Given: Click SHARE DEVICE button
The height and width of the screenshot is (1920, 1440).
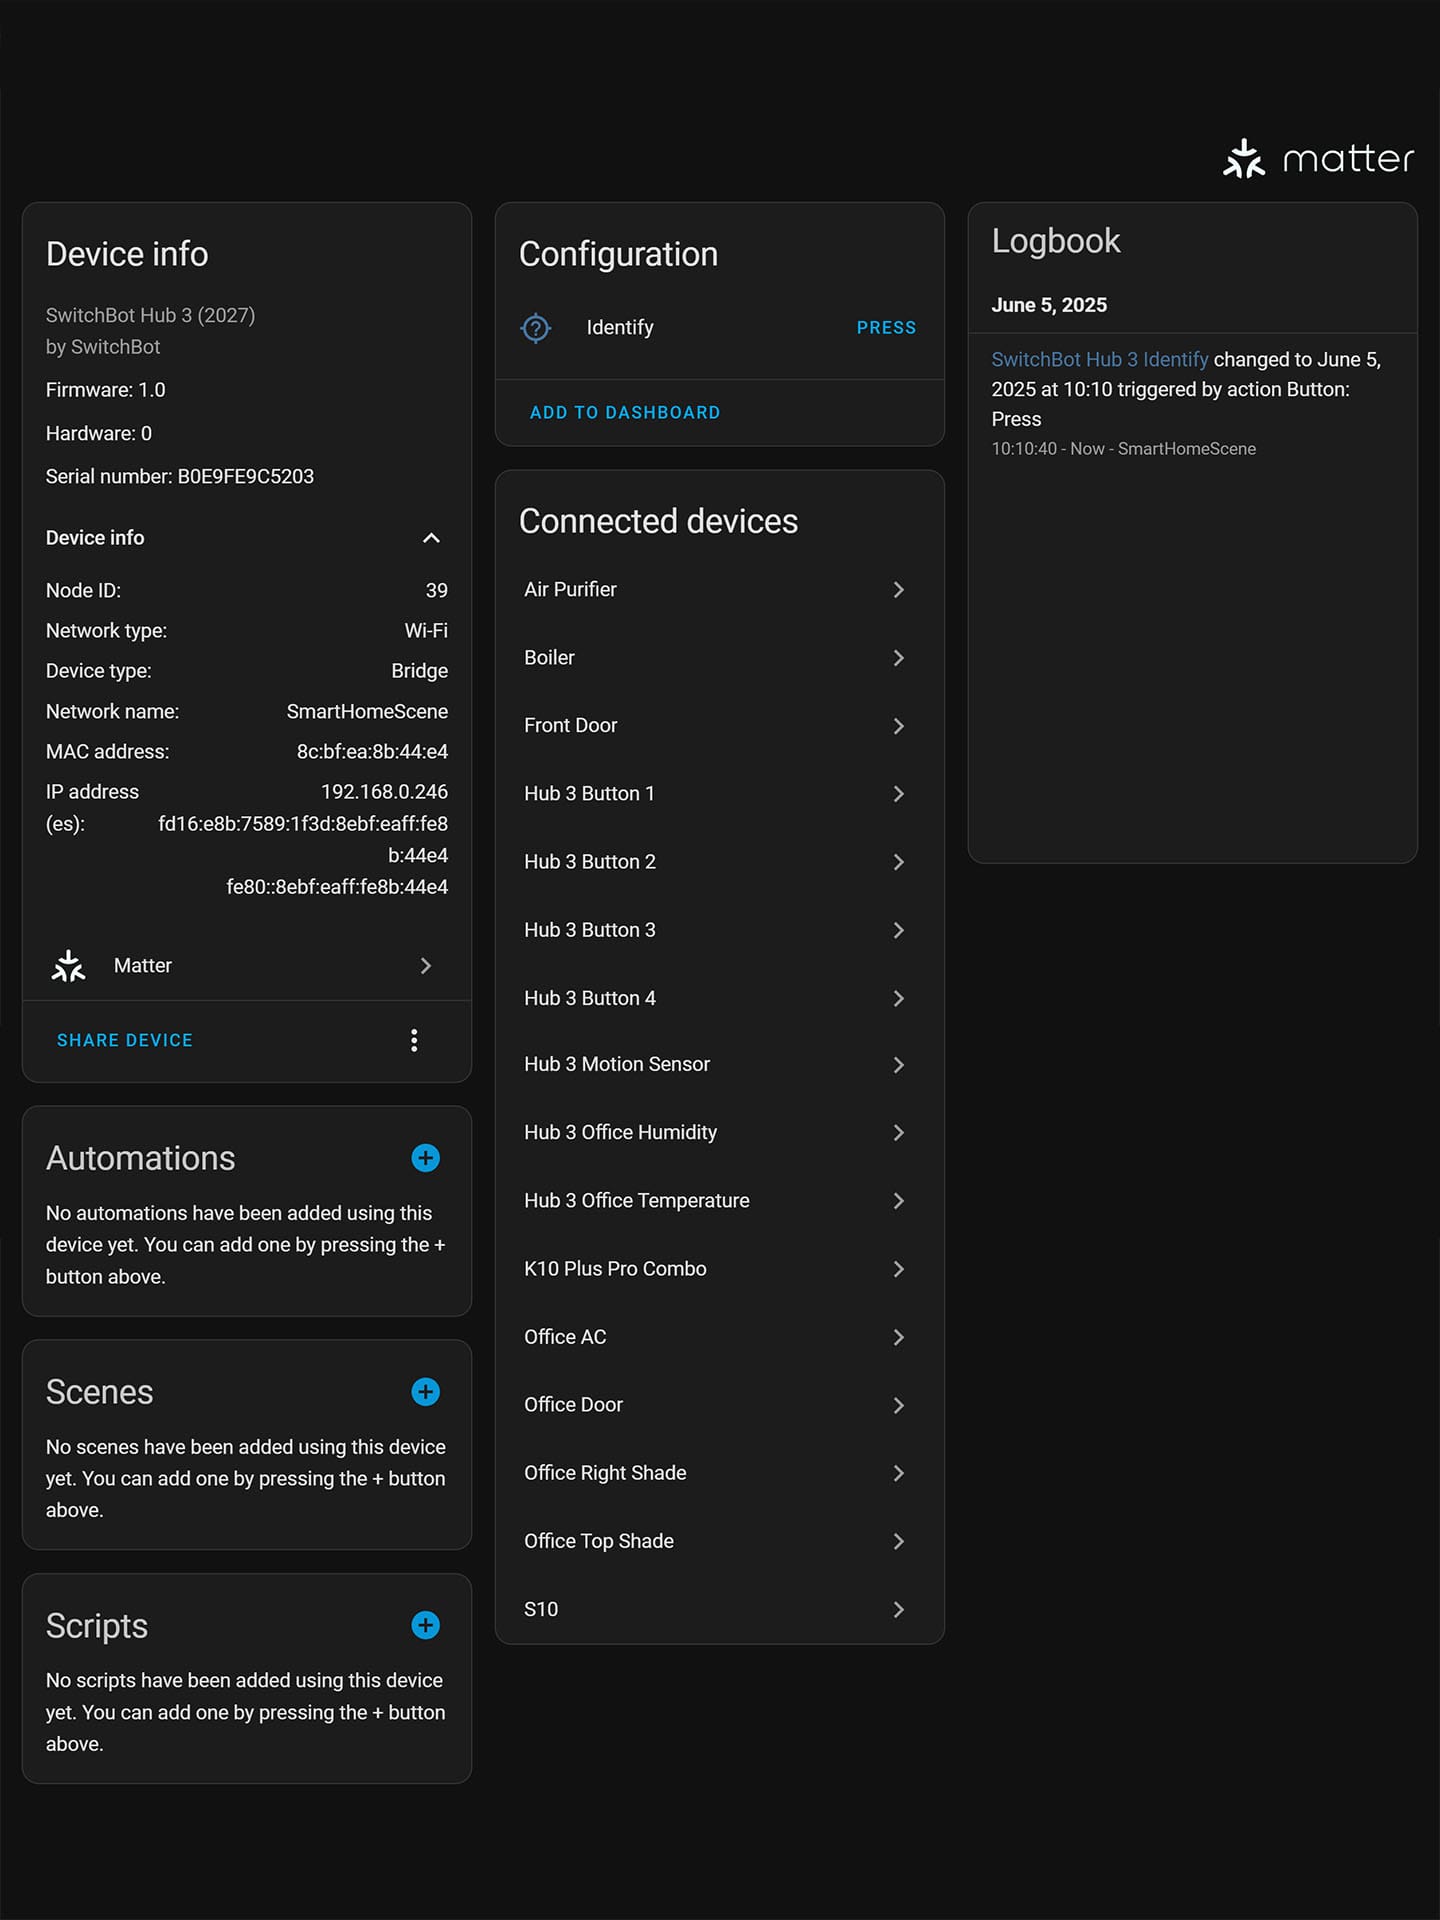Looking at the screenshot, I should pyautogui.click(x=125, y=1040).
